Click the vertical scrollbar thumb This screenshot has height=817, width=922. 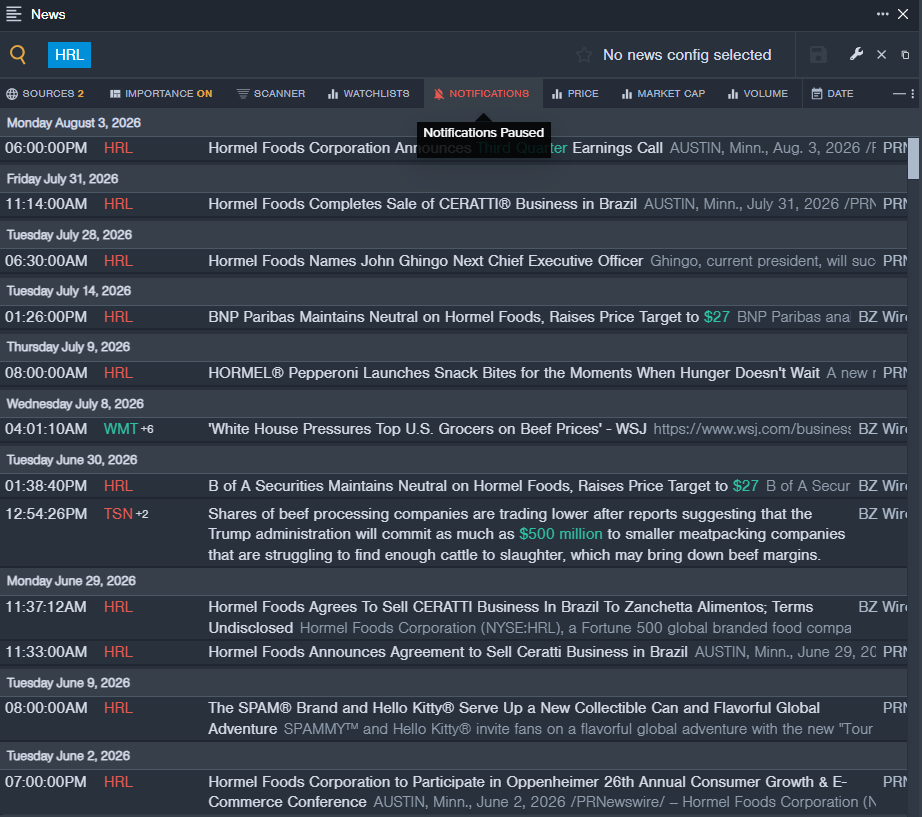(913, 158)
